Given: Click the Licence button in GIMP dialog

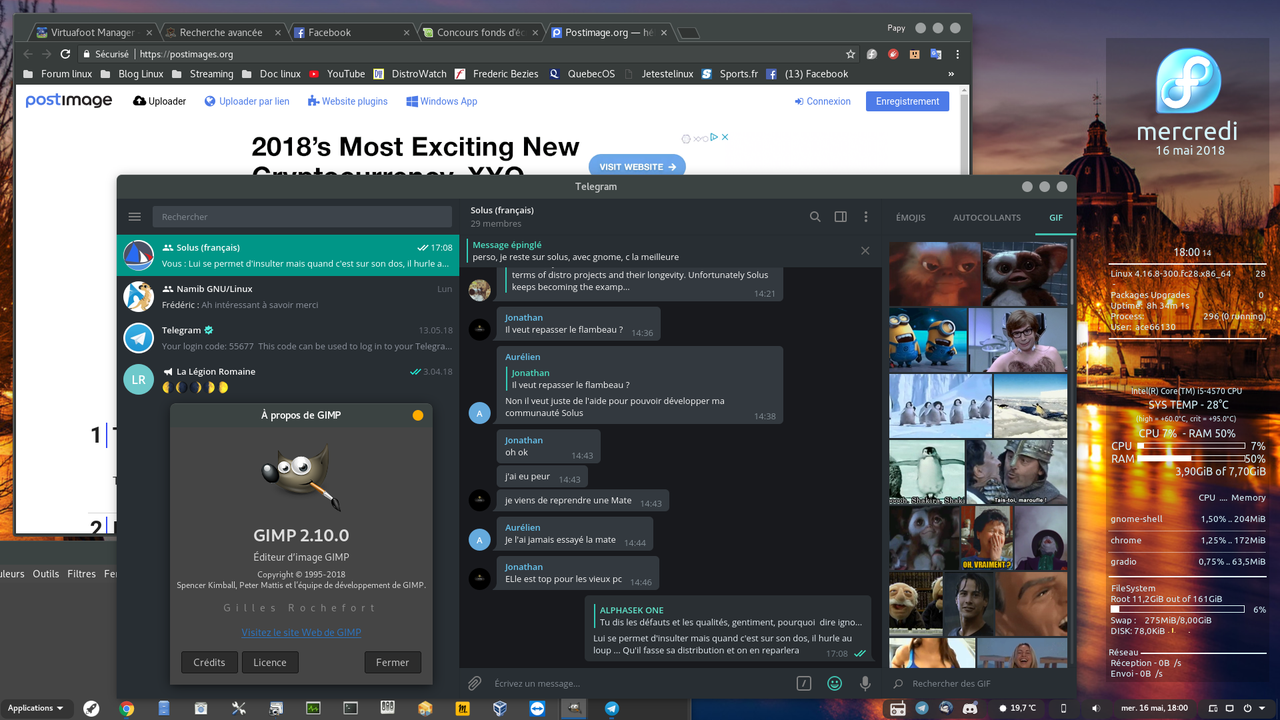Looking at the screenshot, I should pyautogui.click(x=270, y=662).
